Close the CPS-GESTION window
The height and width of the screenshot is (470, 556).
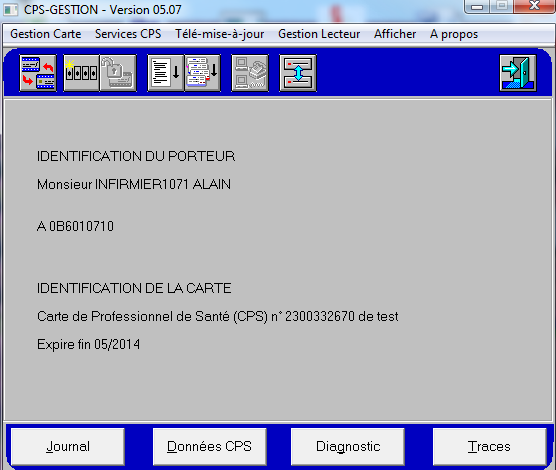click(x=534, y=6)
